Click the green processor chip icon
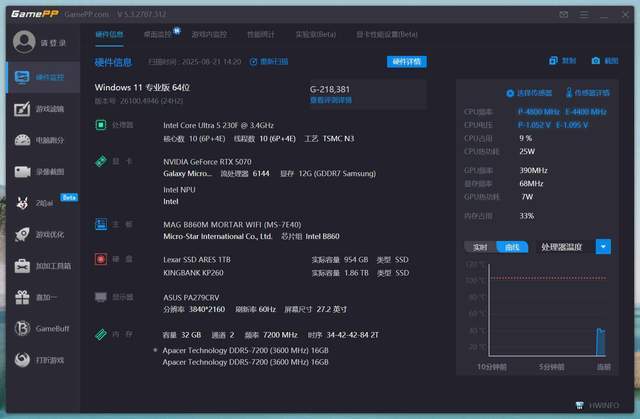Viewport: 640px width, 419px height. click(x=101, y=124)
